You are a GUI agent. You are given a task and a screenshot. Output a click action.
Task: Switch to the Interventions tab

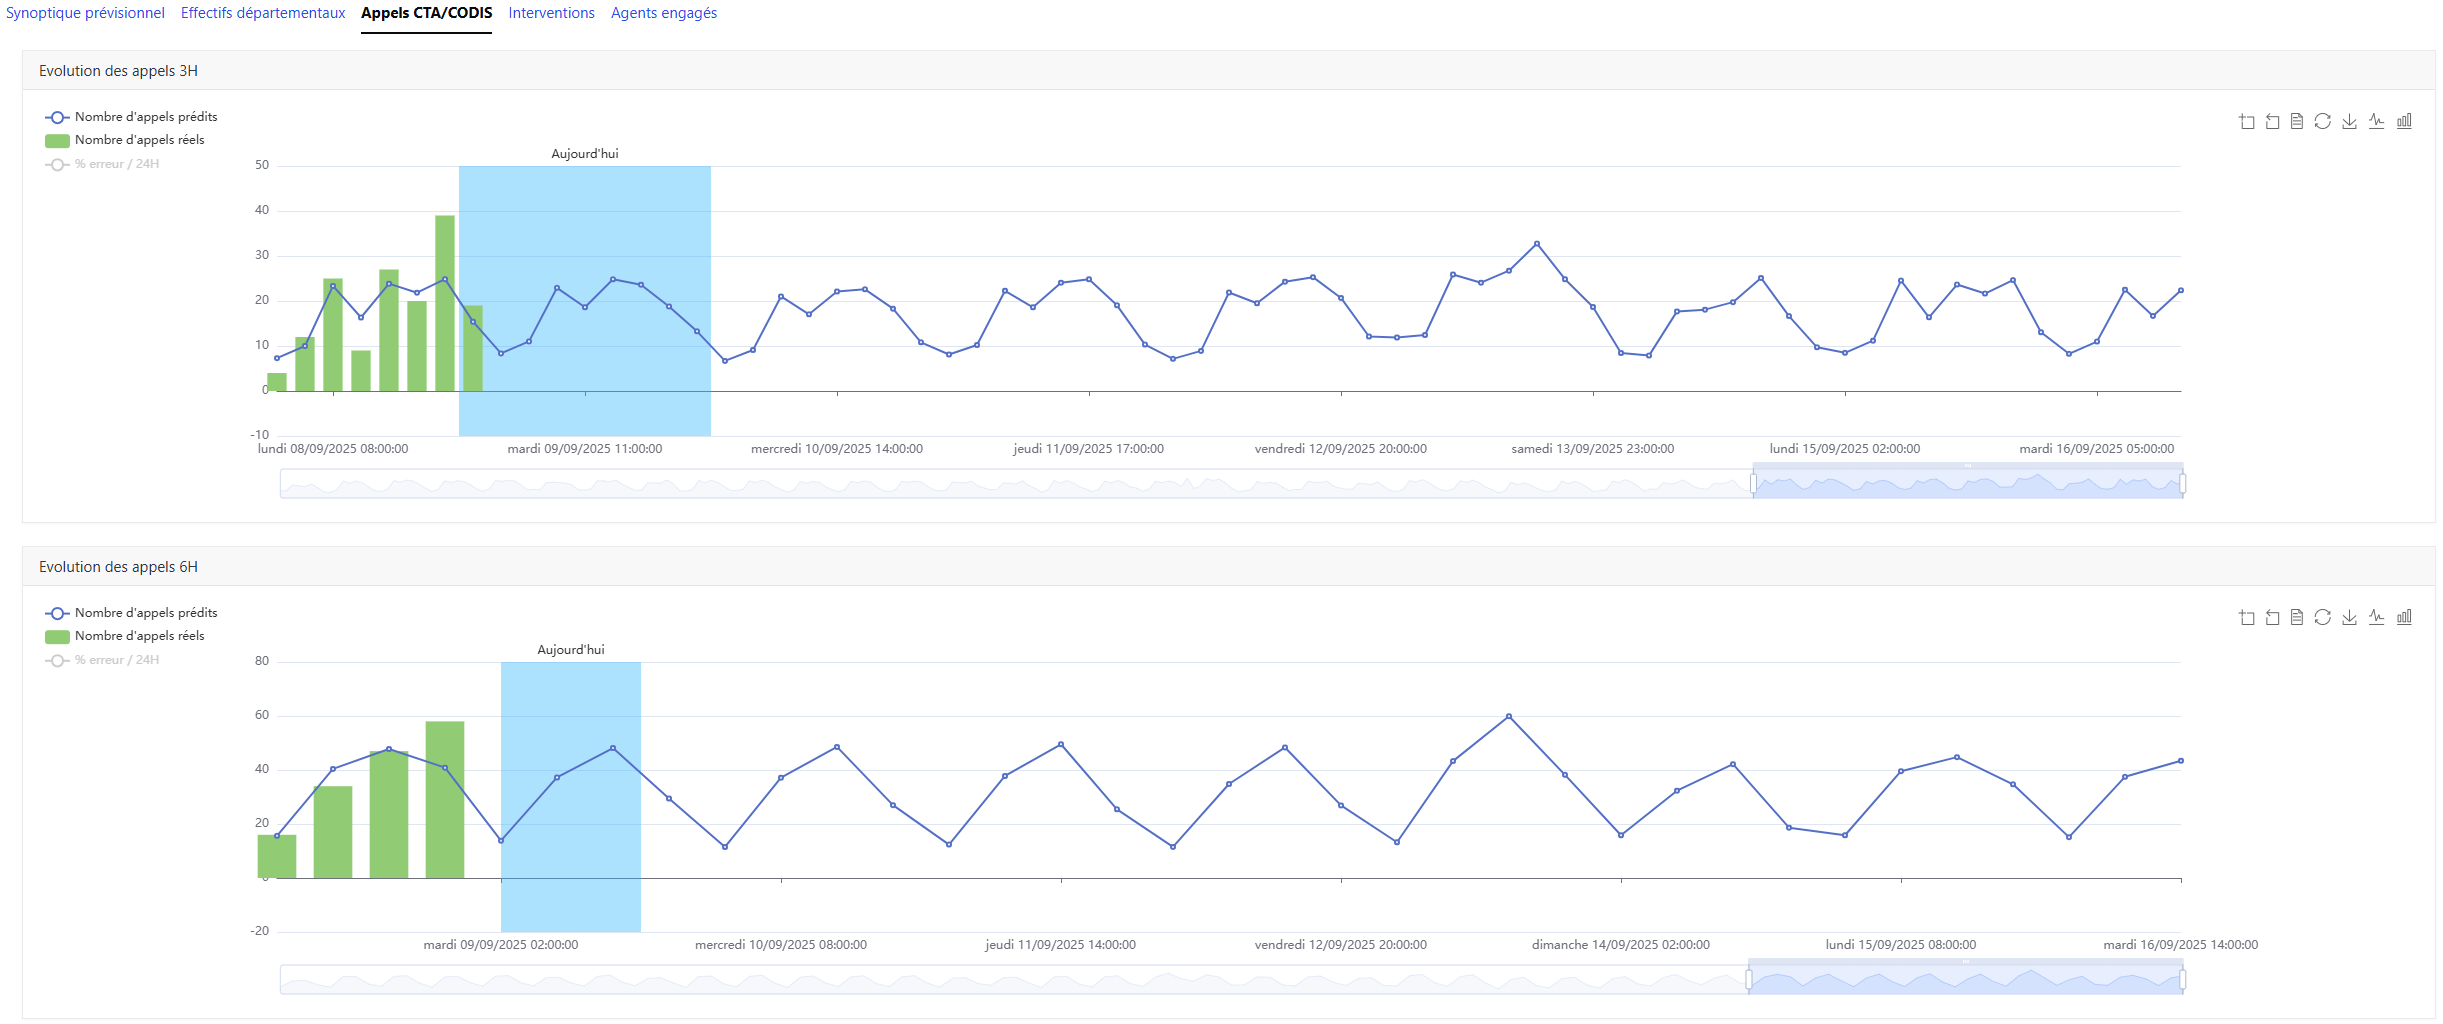[x=551, y=13]
